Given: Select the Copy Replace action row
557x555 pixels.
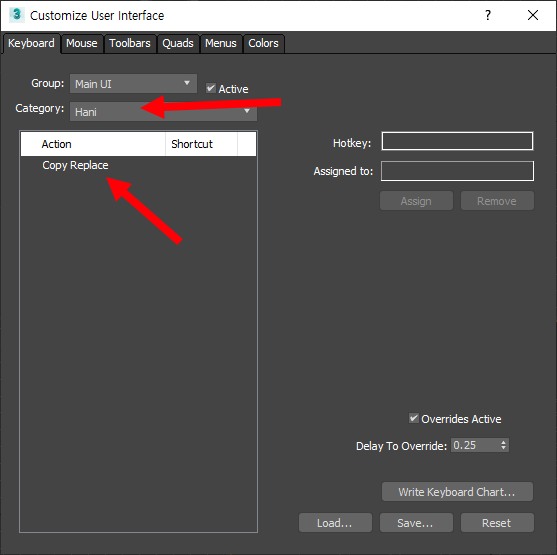Looking at the screenshot, I should (x=138, y=165).
